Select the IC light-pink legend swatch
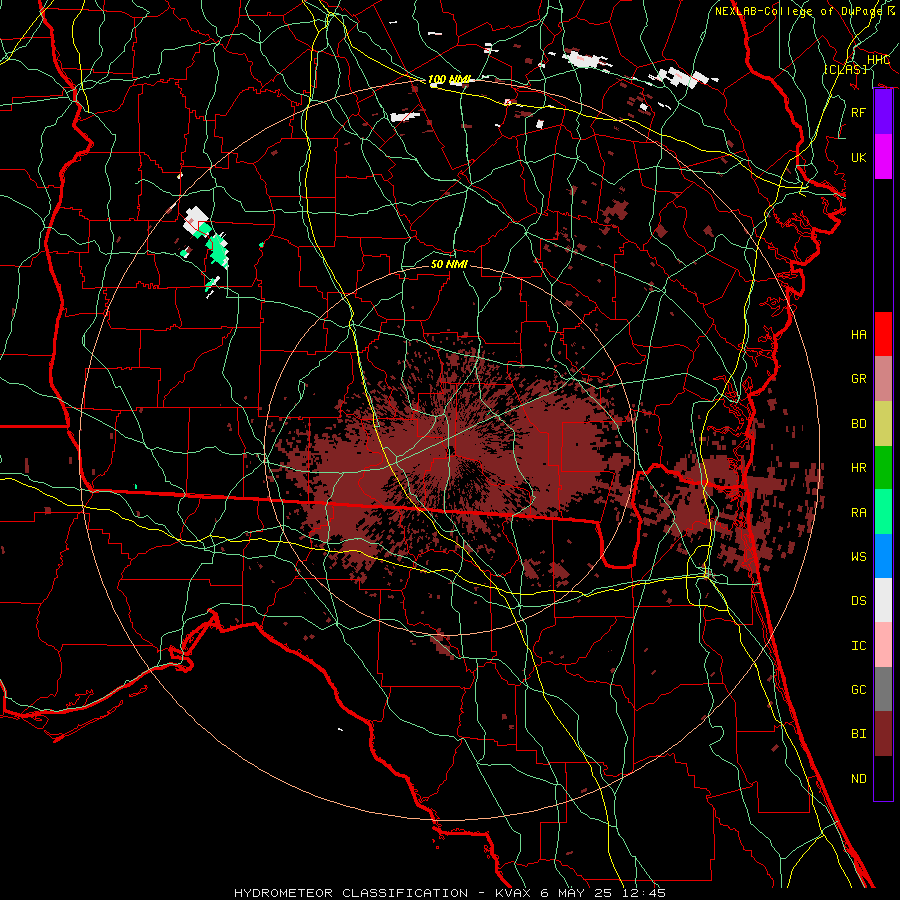The height and width of the screenshot is (900, 900). point(883,645)
